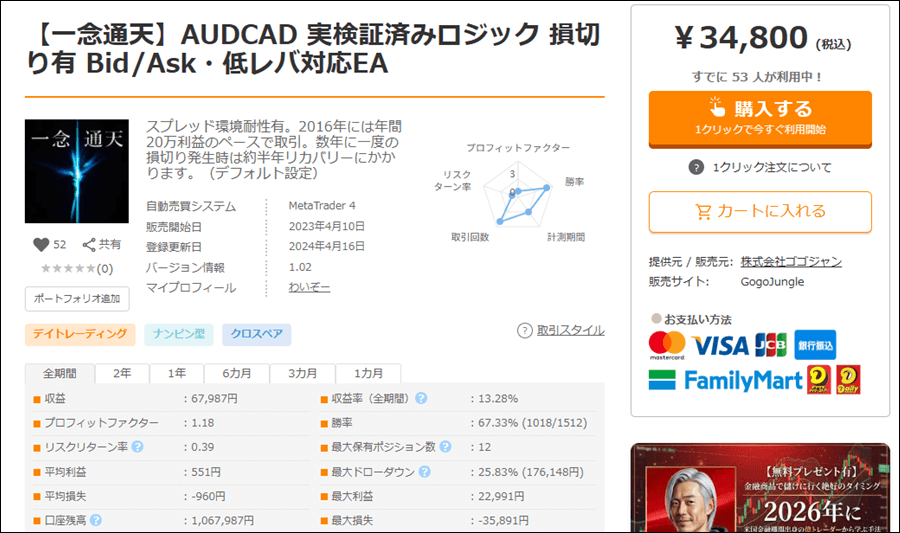900x533 pixels.
Task: Click help icon beside 口座残高
Action: click(x=96, y=520)
